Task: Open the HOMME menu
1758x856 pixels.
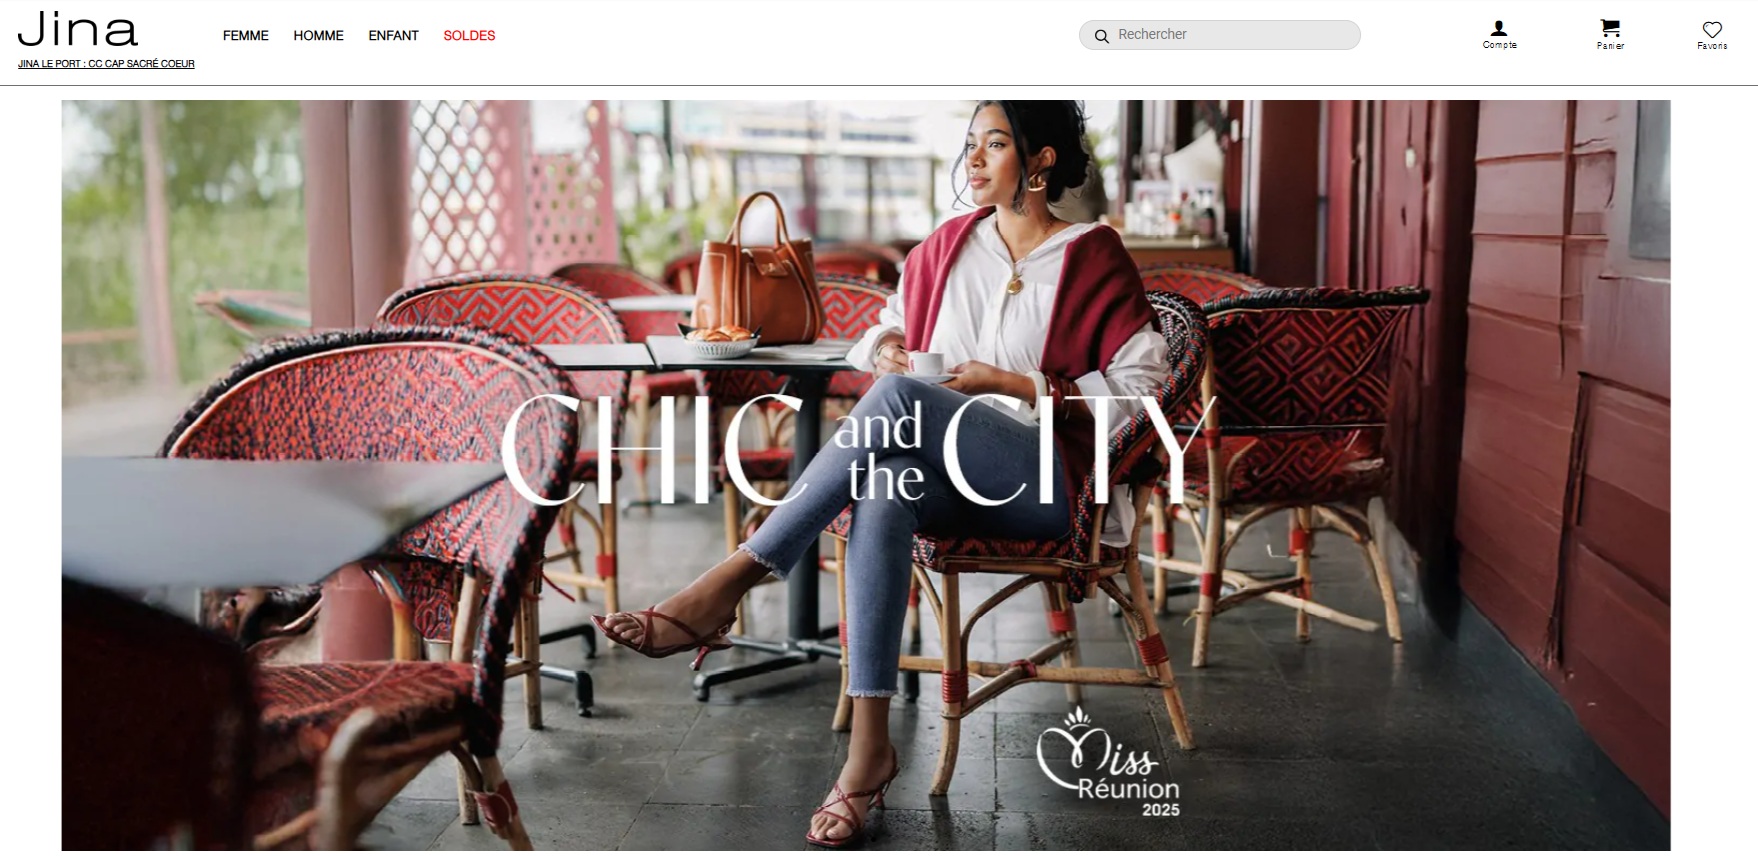Action: 318,35
